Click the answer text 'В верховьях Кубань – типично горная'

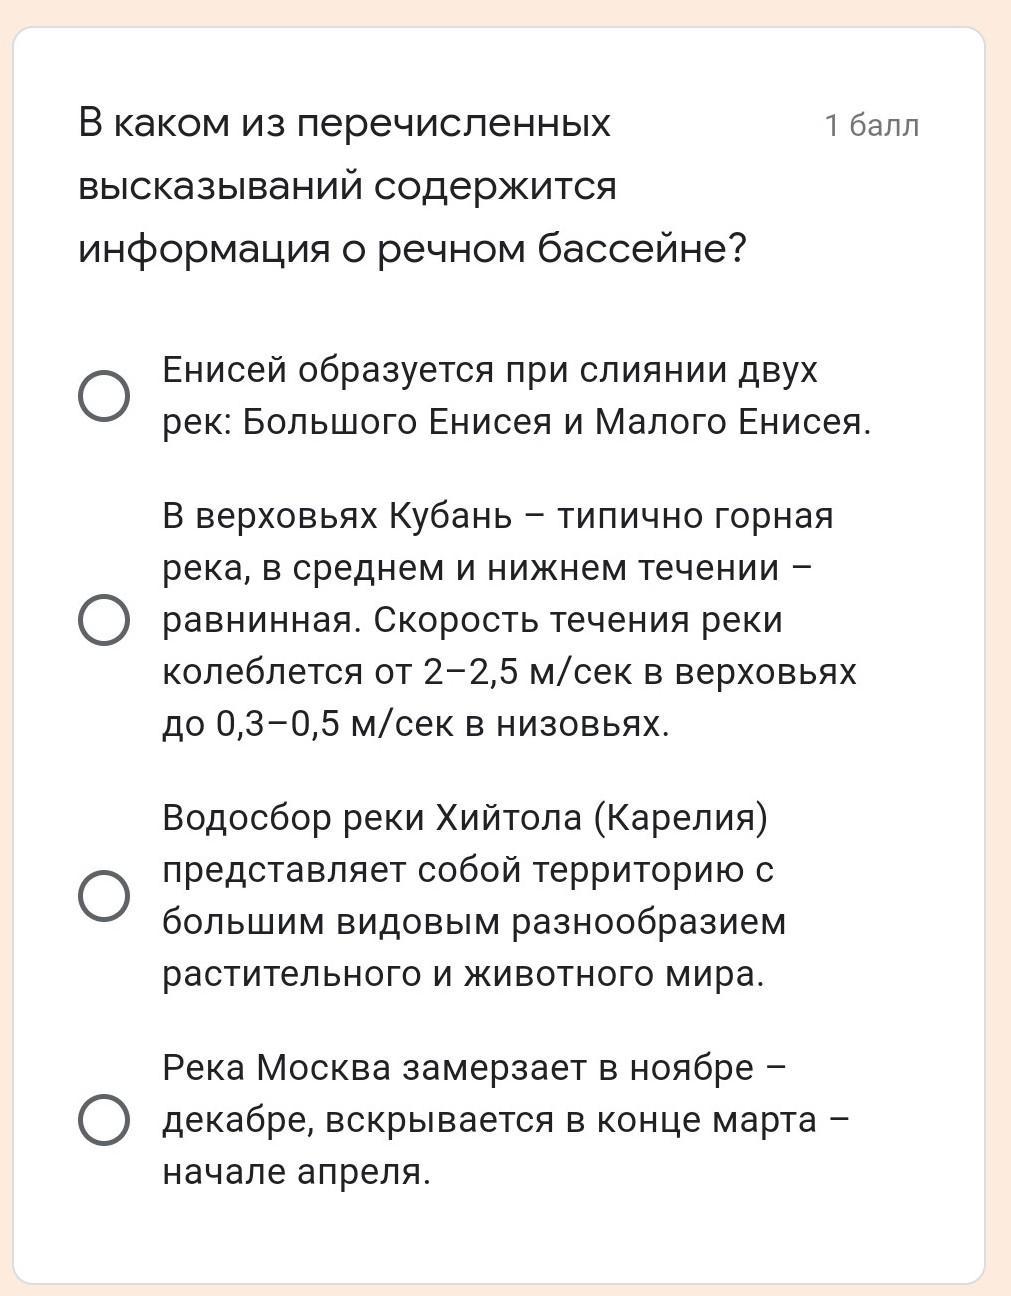coord(497,516)
